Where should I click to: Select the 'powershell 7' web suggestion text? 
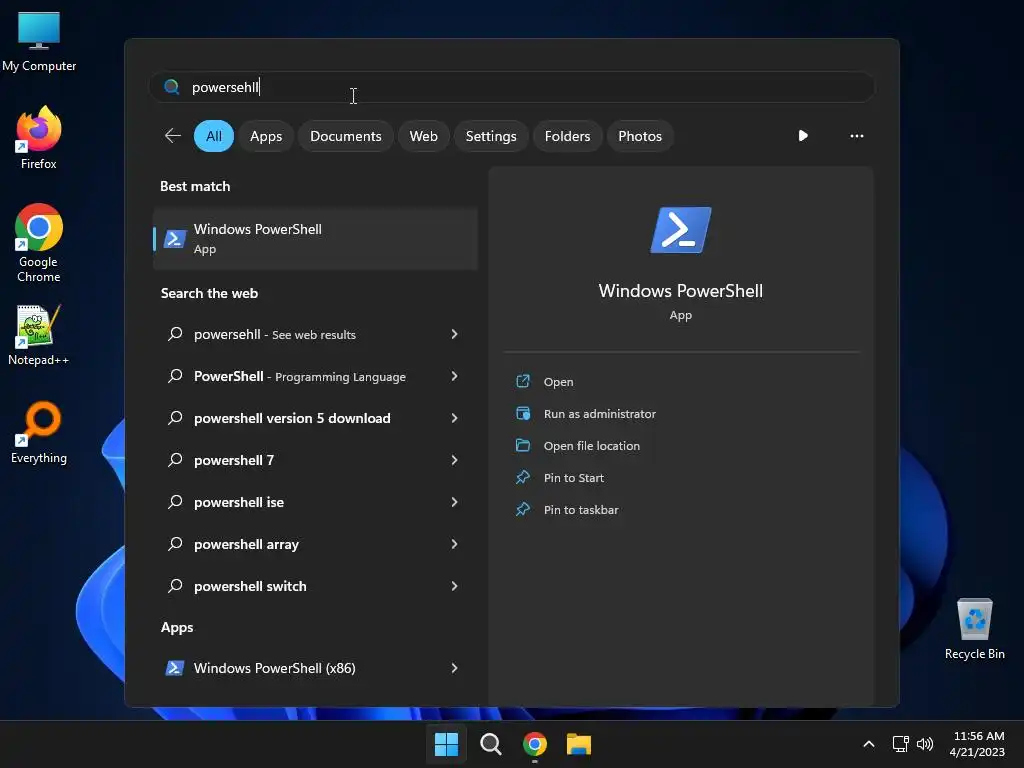(x=234, y=460)
